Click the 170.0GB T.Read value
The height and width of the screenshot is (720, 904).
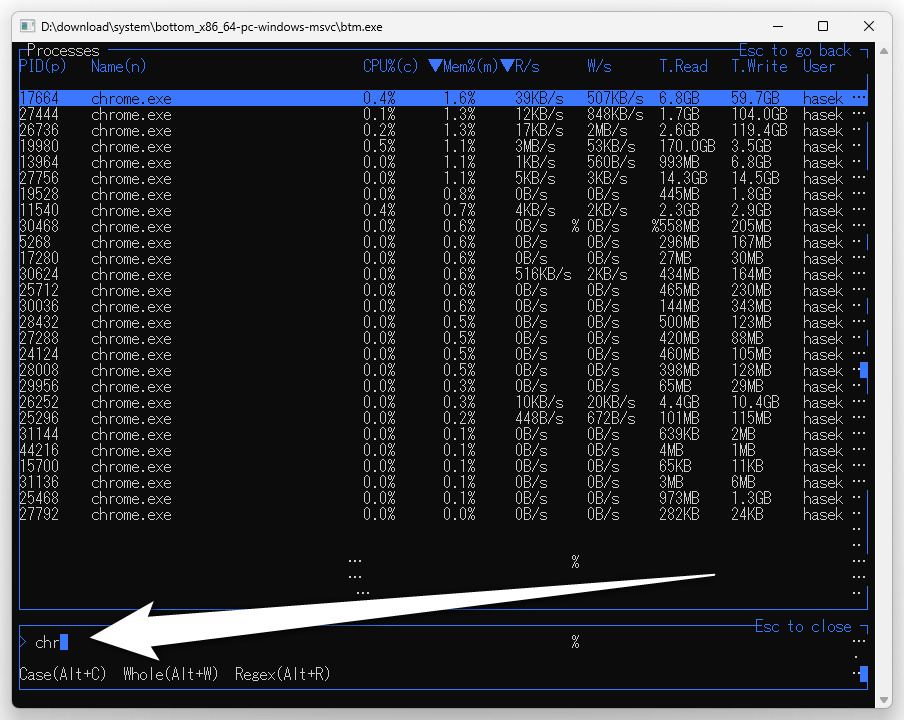[687, 146]
